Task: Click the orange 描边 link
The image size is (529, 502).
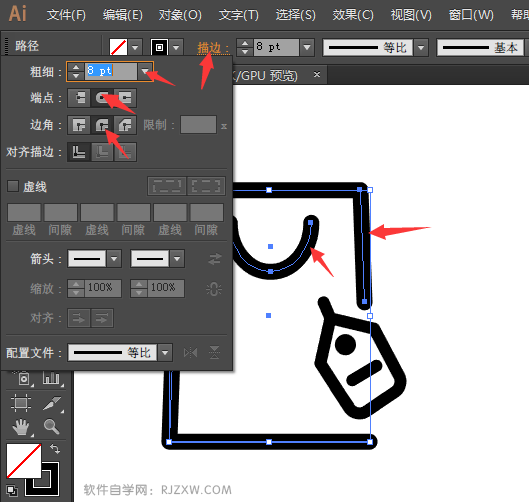Action: pyautogui.click(x=213, y=48)
